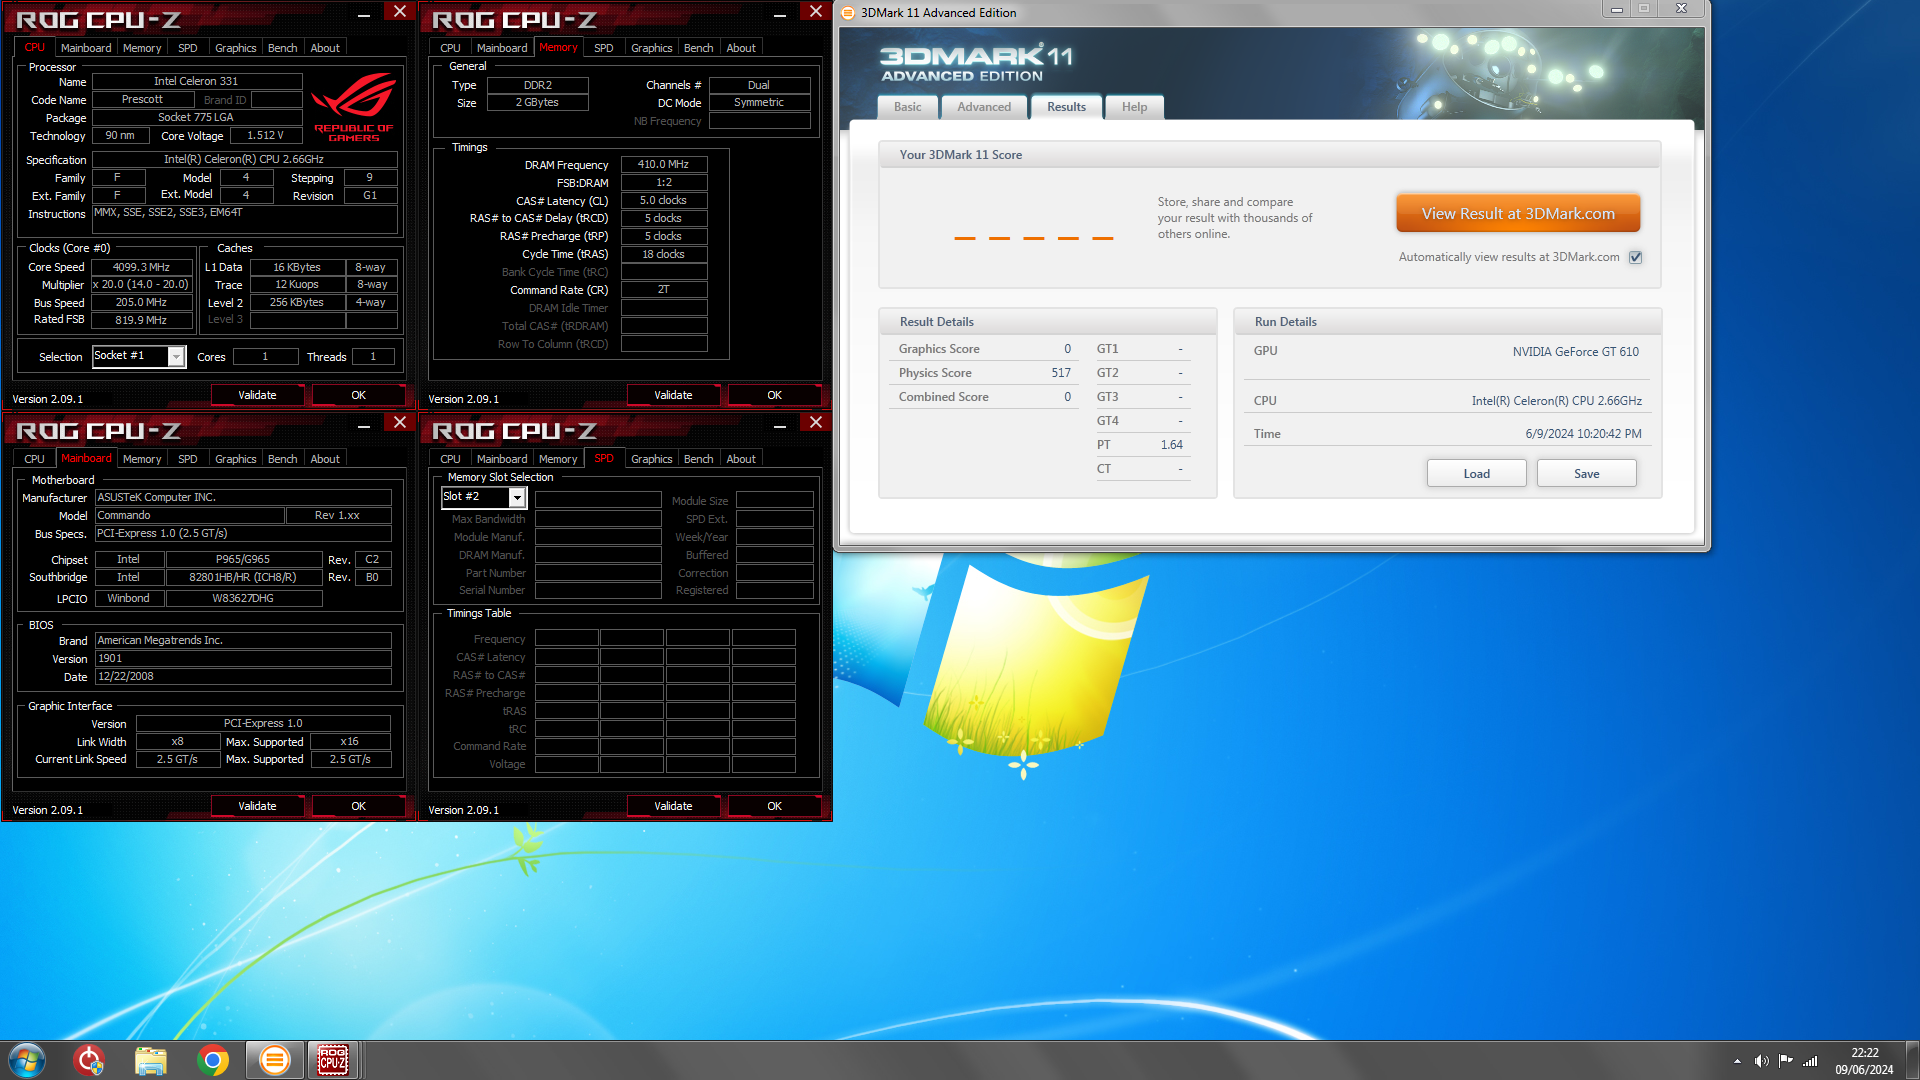Open the volume speaker tray icon
1920x1080 pixels.
pos(1761,1061)
